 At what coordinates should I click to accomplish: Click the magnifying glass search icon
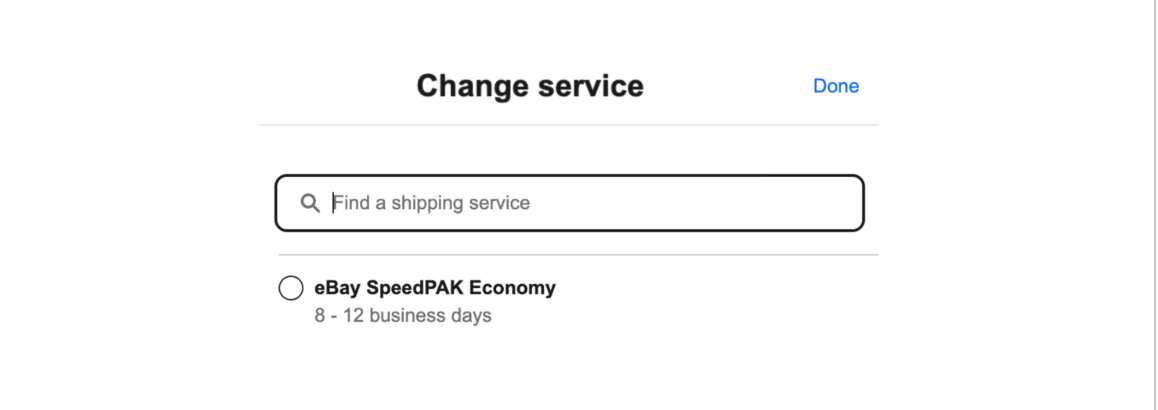pyautogui.click(x=310, y=203)
